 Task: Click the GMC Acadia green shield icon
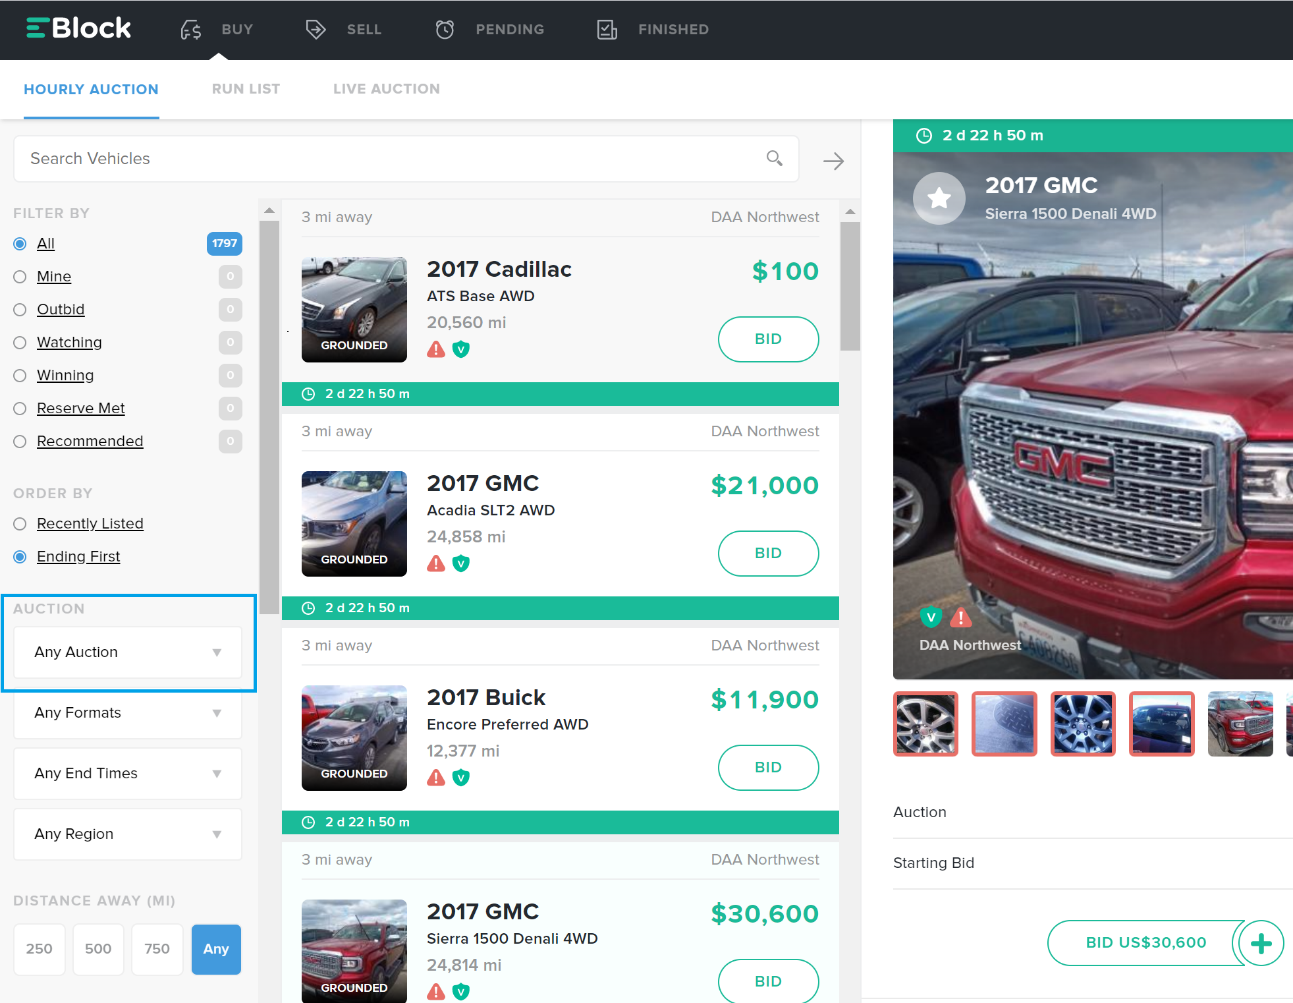[x=461, y=563]
